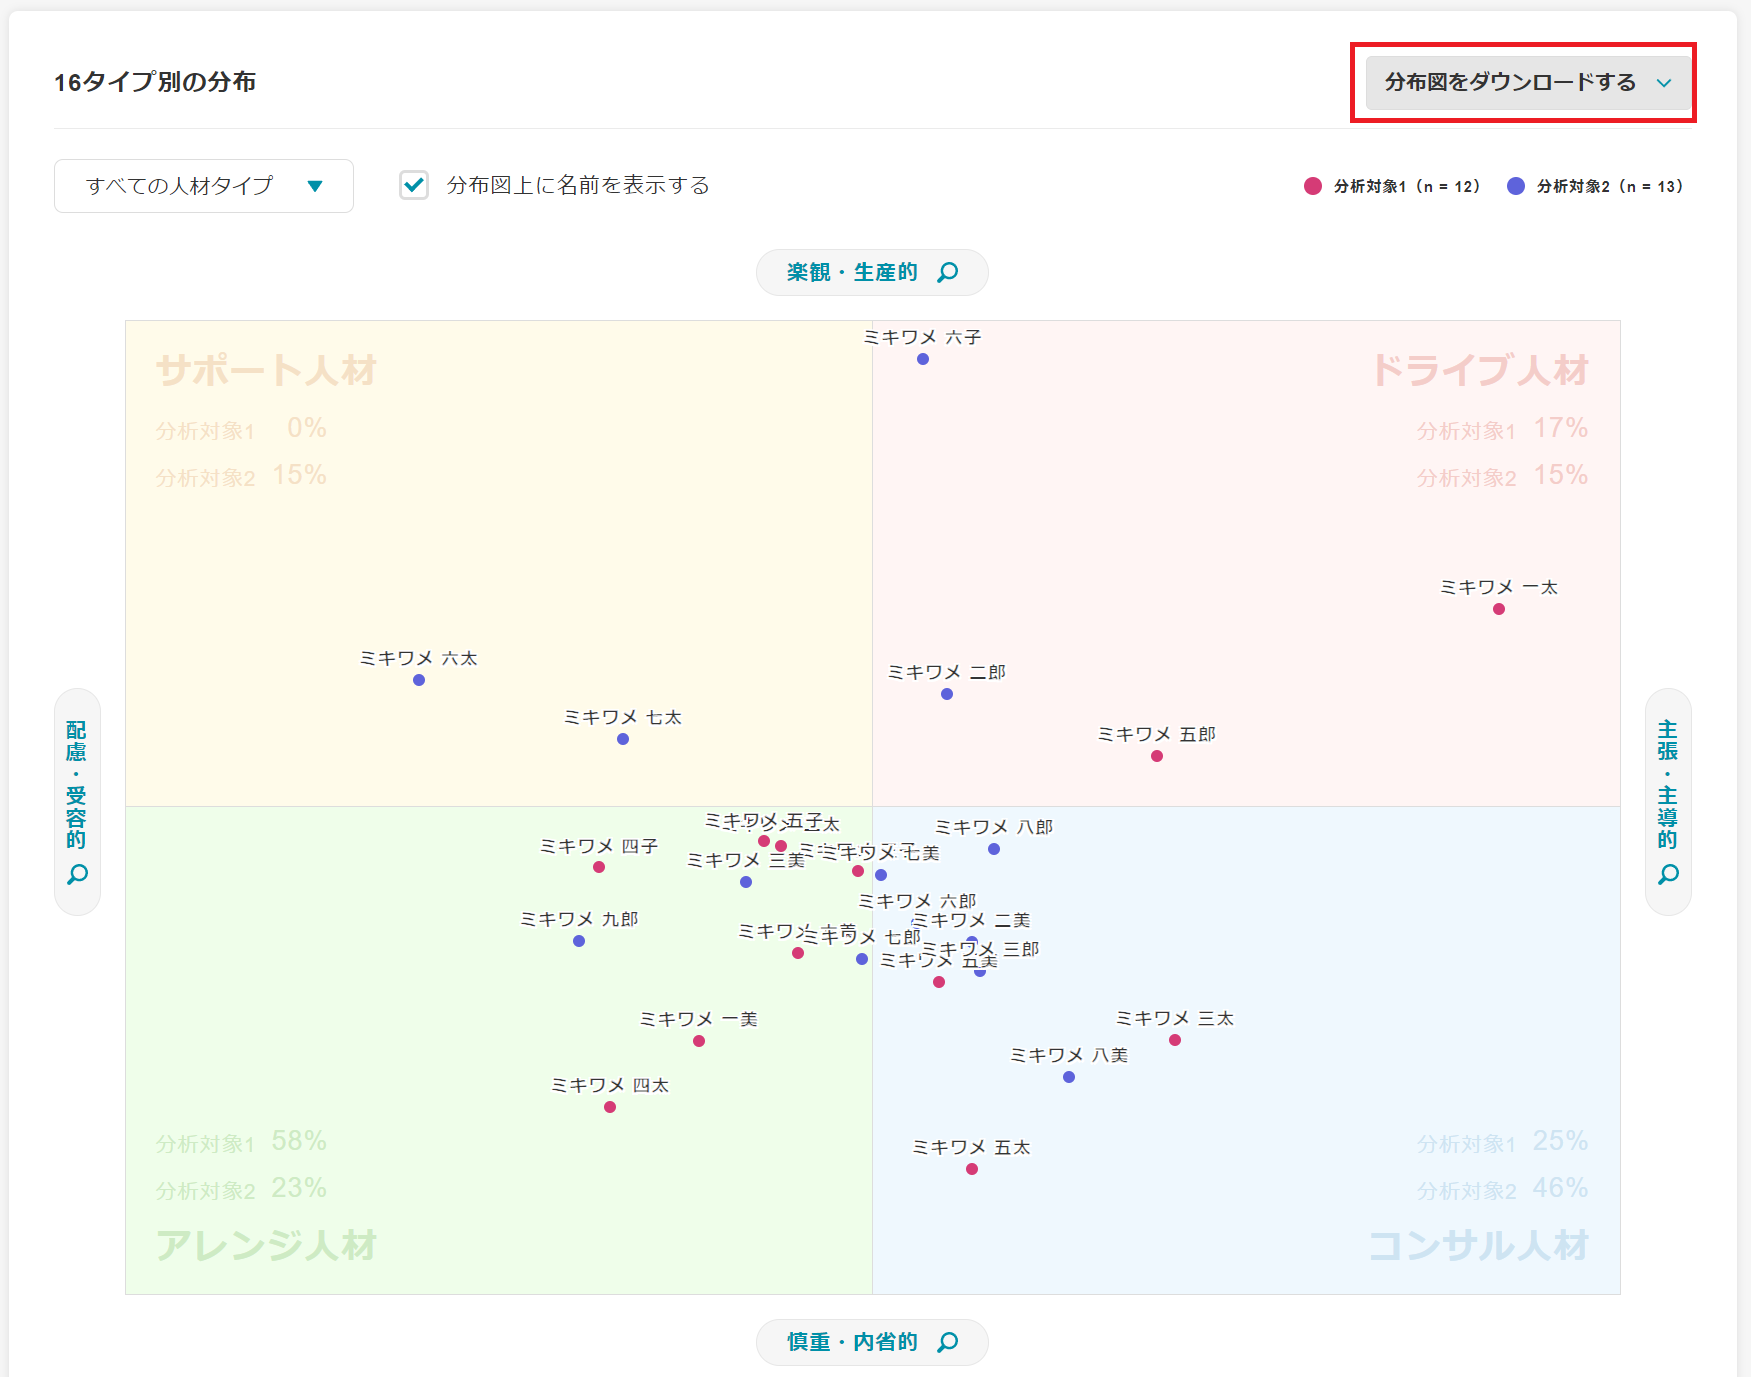Click the magnifier under 主張・主導的 label

[x=1668, y=875]
